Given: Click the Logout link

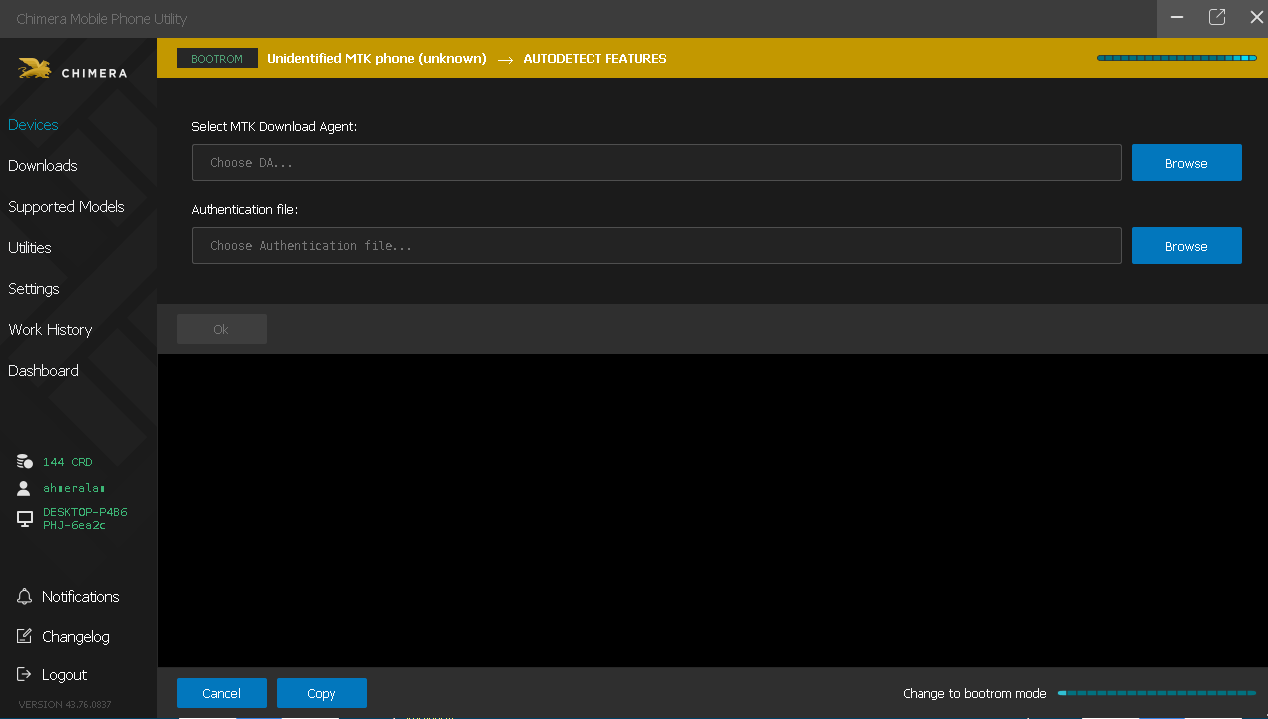Looking at the screenshot, I should coord(65,675).
